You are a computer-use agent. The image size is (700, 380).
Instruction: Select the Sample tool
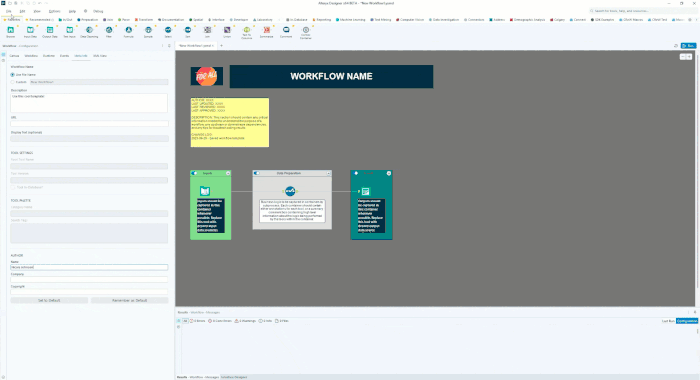(148, 32)
